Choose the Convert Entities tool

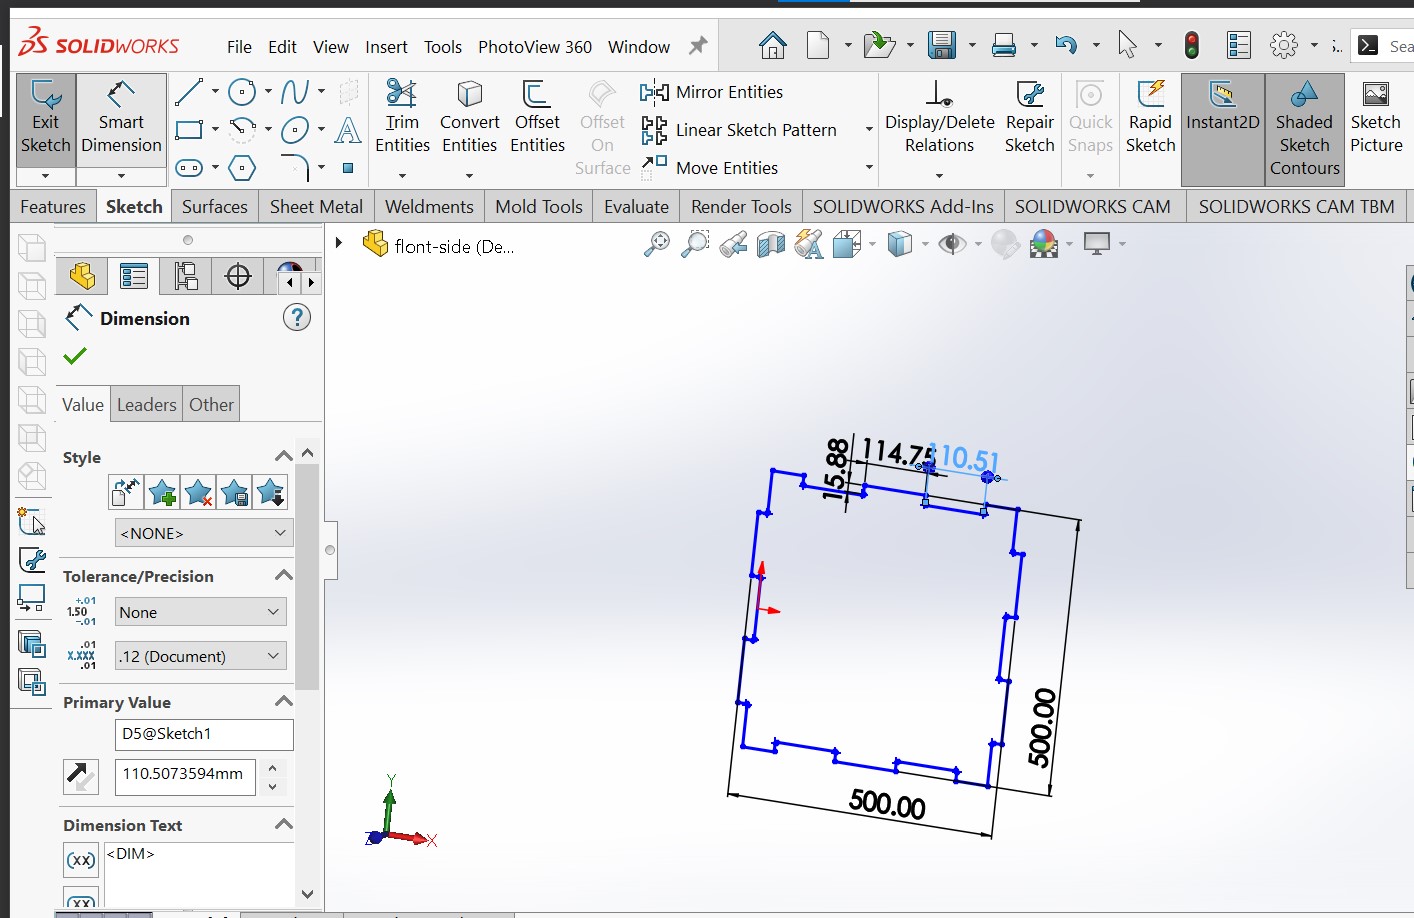(x=469, y=118)
